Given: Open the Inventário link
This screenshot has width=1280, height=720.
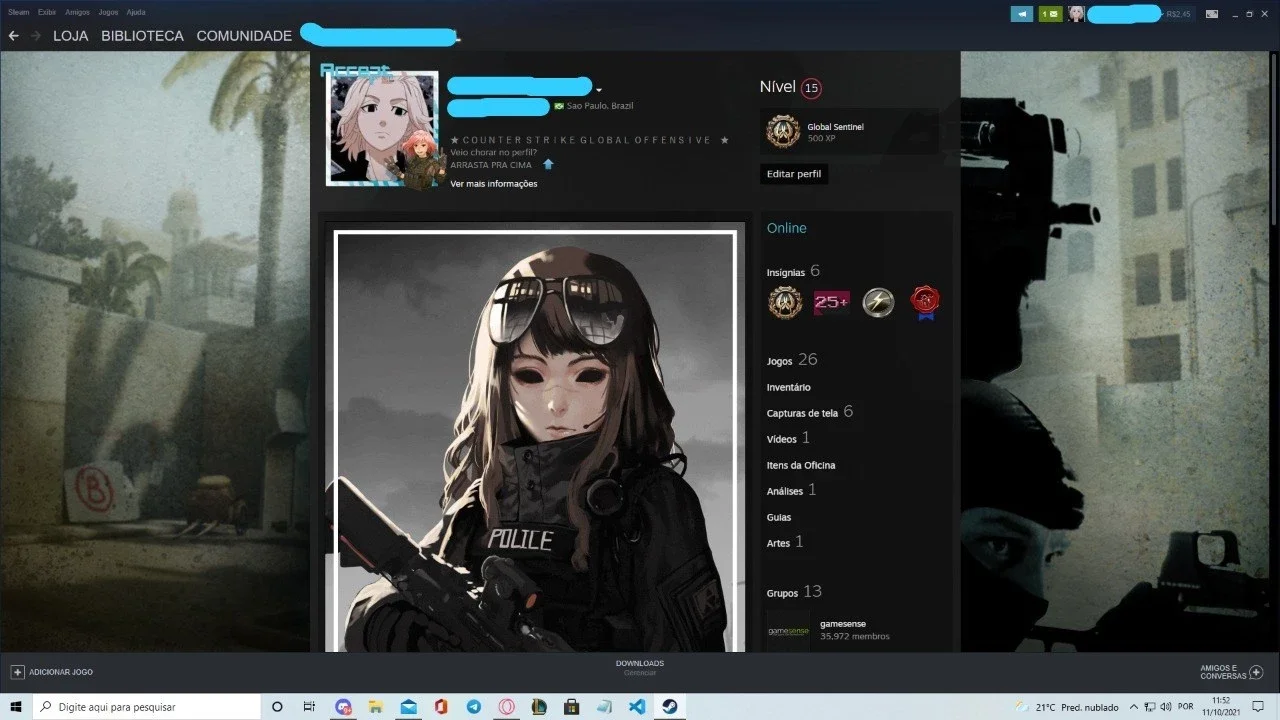Looking at the screenshot, I should tap(789, 387).
